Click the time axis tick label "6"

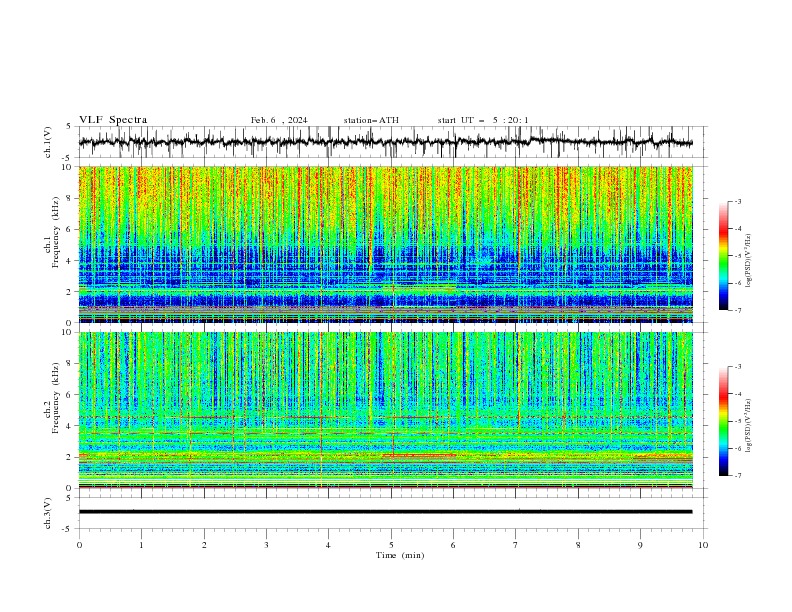[453, 545]
